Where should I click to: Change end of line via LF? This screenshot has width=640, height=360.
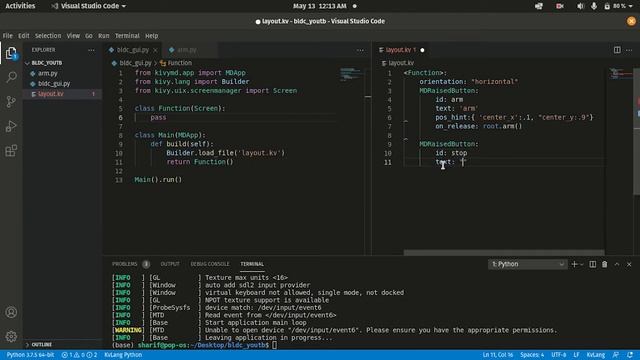pos(576,355)
